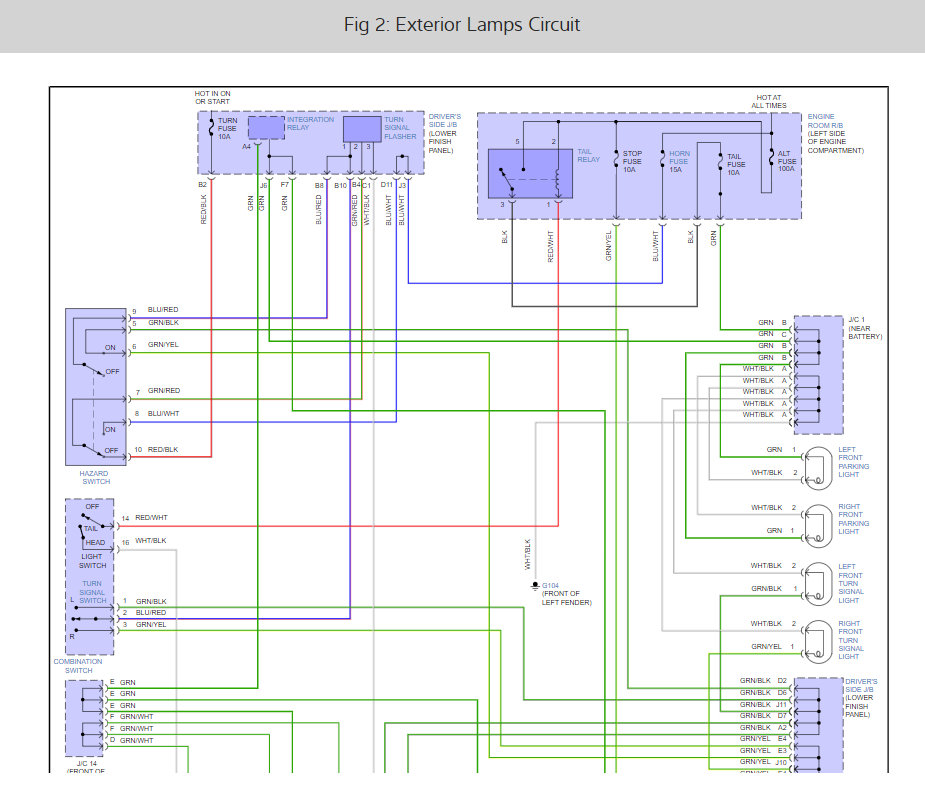925x797 pixels.
Task: Click the 'G104' ground label
Action: [550, 586]
